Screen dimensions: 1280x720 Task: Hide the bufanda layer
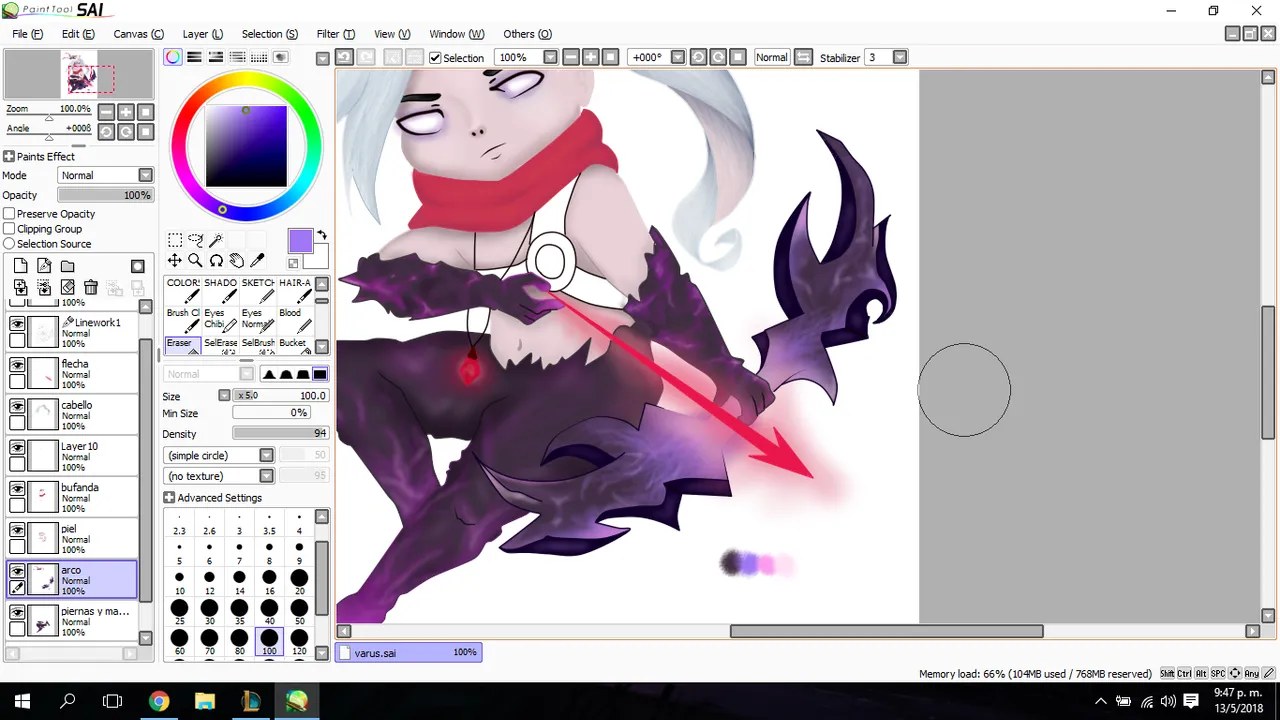[x=17, y=489]
